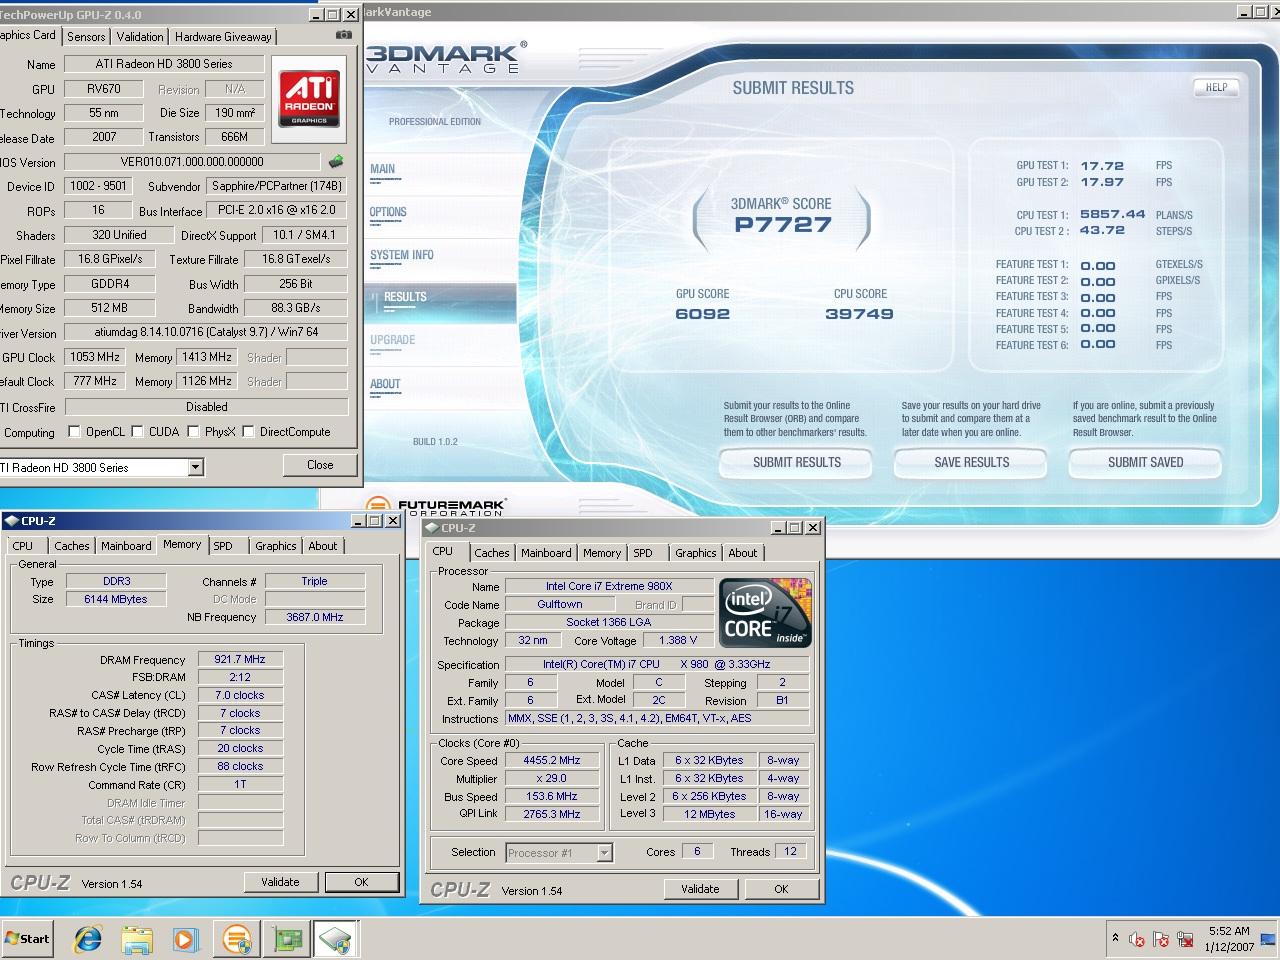The width and height of the screenshot is (1280, 960).
Task: Click the Futuremark logo below the 3DMark window
Action: 436,506
